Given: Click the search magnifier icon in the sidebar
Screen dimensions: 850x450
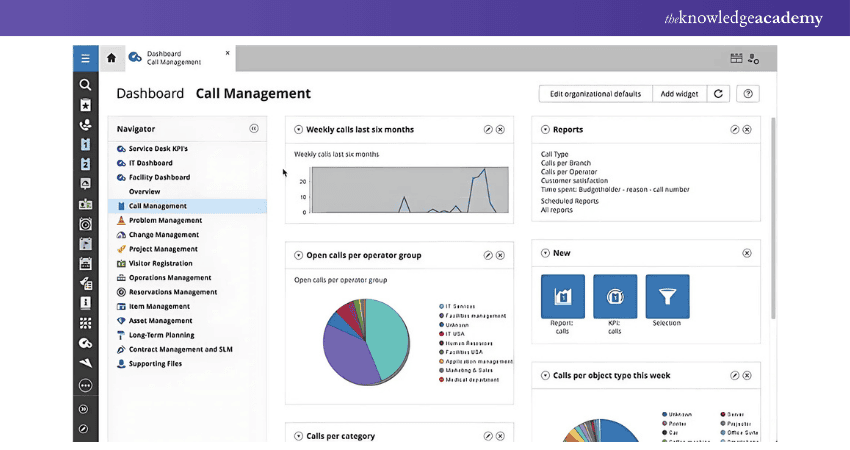Looking at the screenshot, I should point(86,85).
